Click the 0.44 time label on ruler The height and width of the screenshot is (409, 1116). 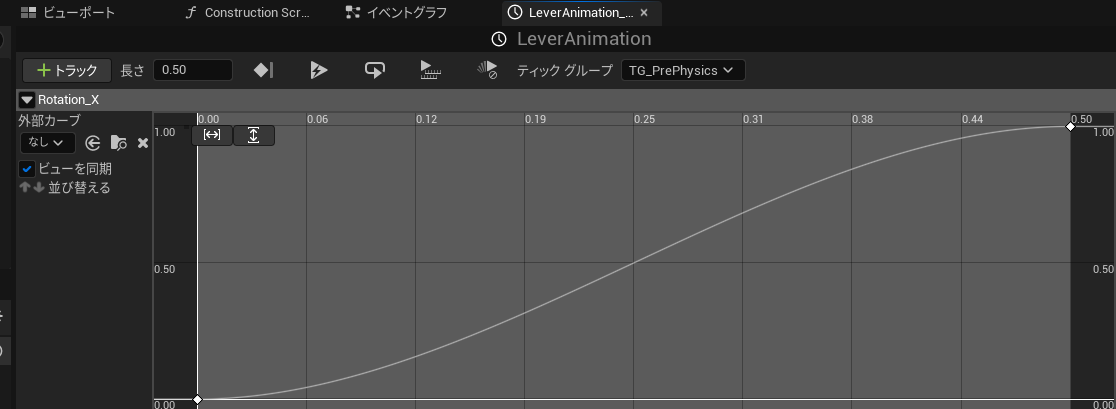point(972,119)
